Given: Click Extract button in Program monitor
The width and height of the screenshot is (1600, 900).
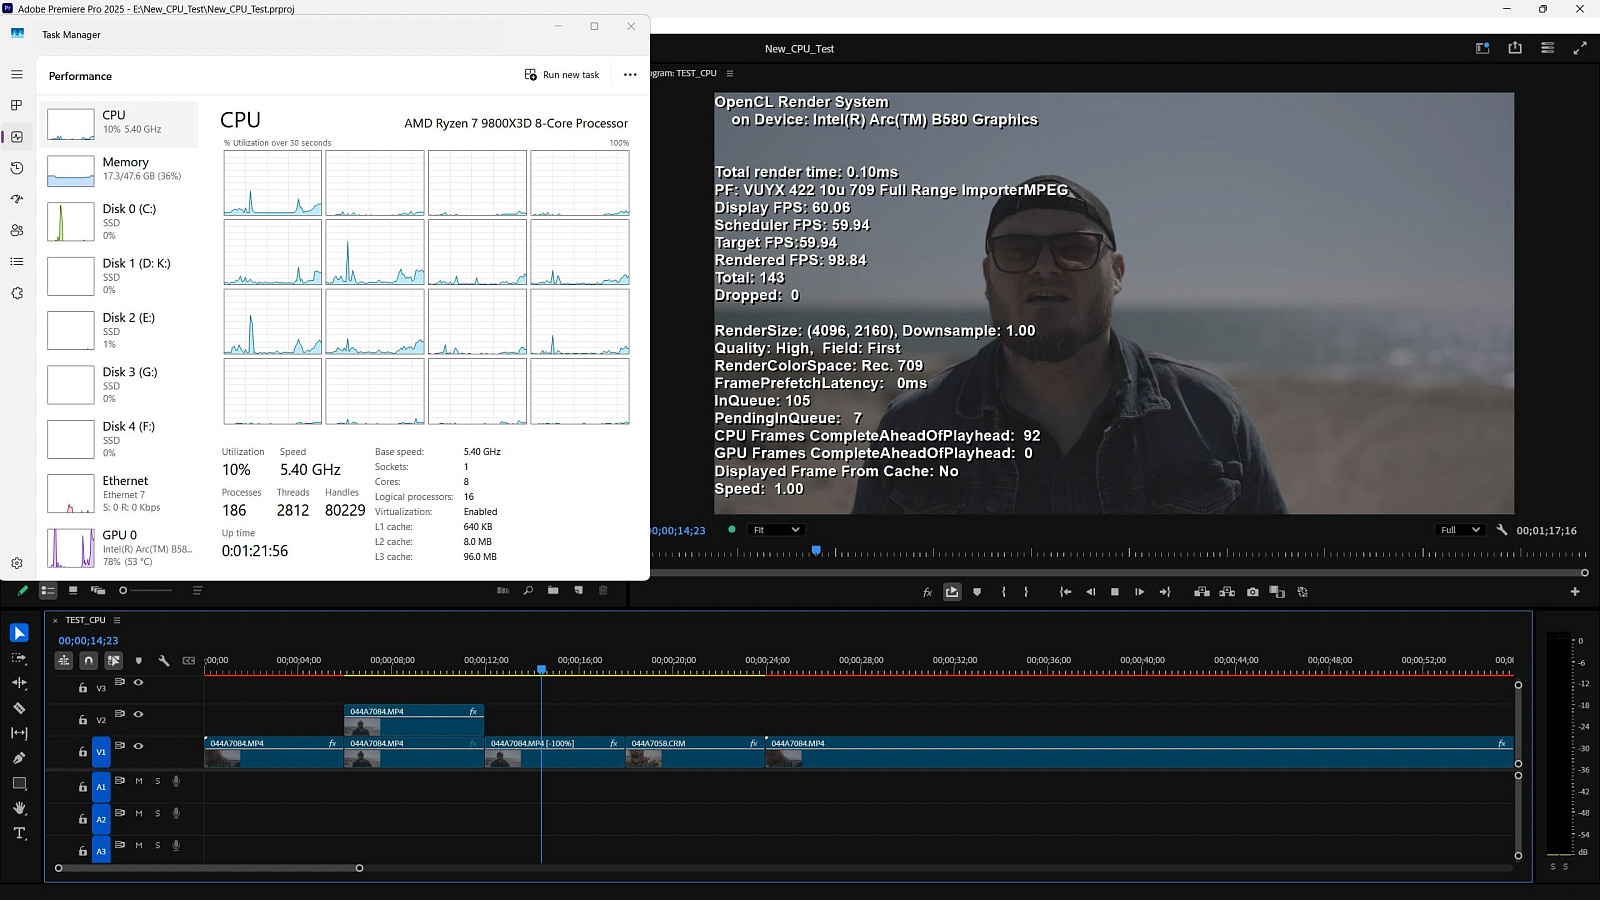Looking at the screenshot, I should click(1227, 592).
